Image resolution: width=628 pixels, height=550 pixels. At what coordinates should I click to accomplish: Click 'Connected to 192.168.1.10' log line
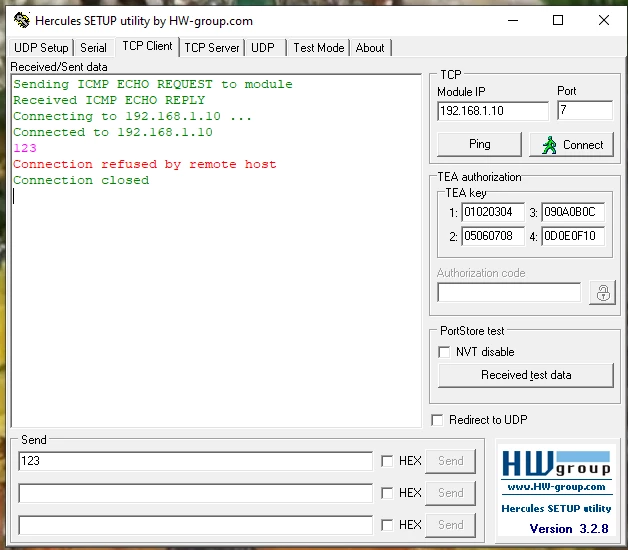point(113,132)
